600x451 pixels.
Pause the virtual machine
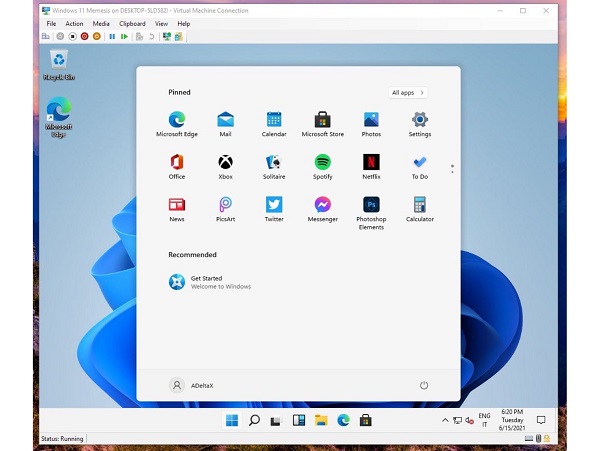pos(112,37)
